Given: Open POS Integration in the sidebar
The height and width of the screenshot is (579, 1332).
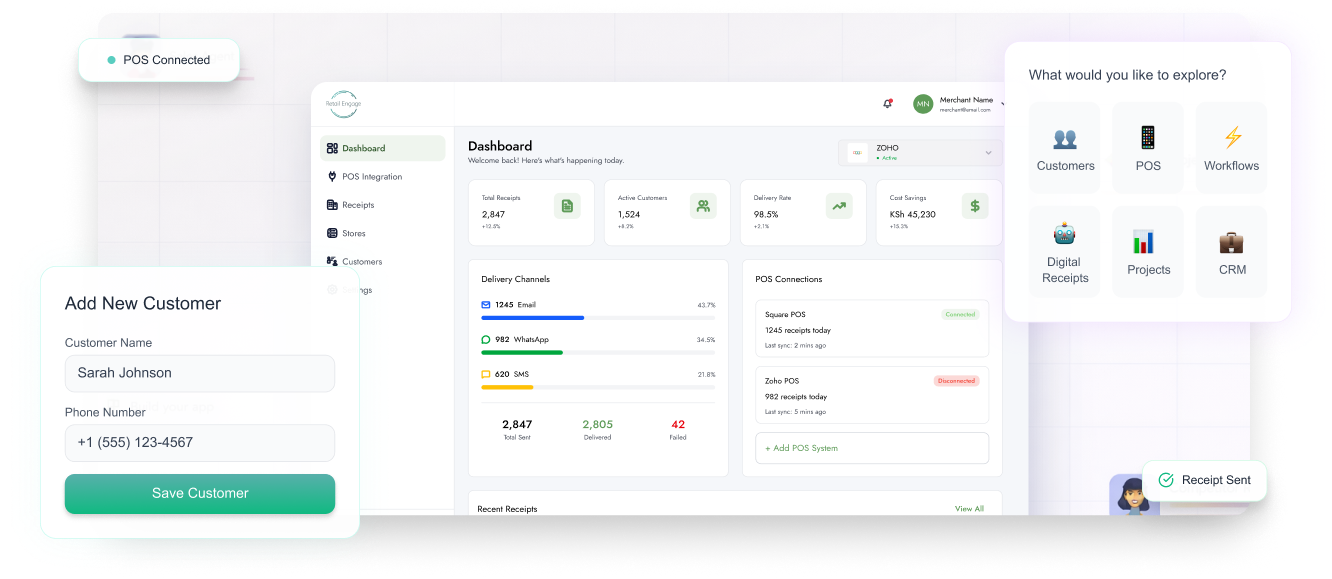Looking at the screenshot, I should 371,177.
